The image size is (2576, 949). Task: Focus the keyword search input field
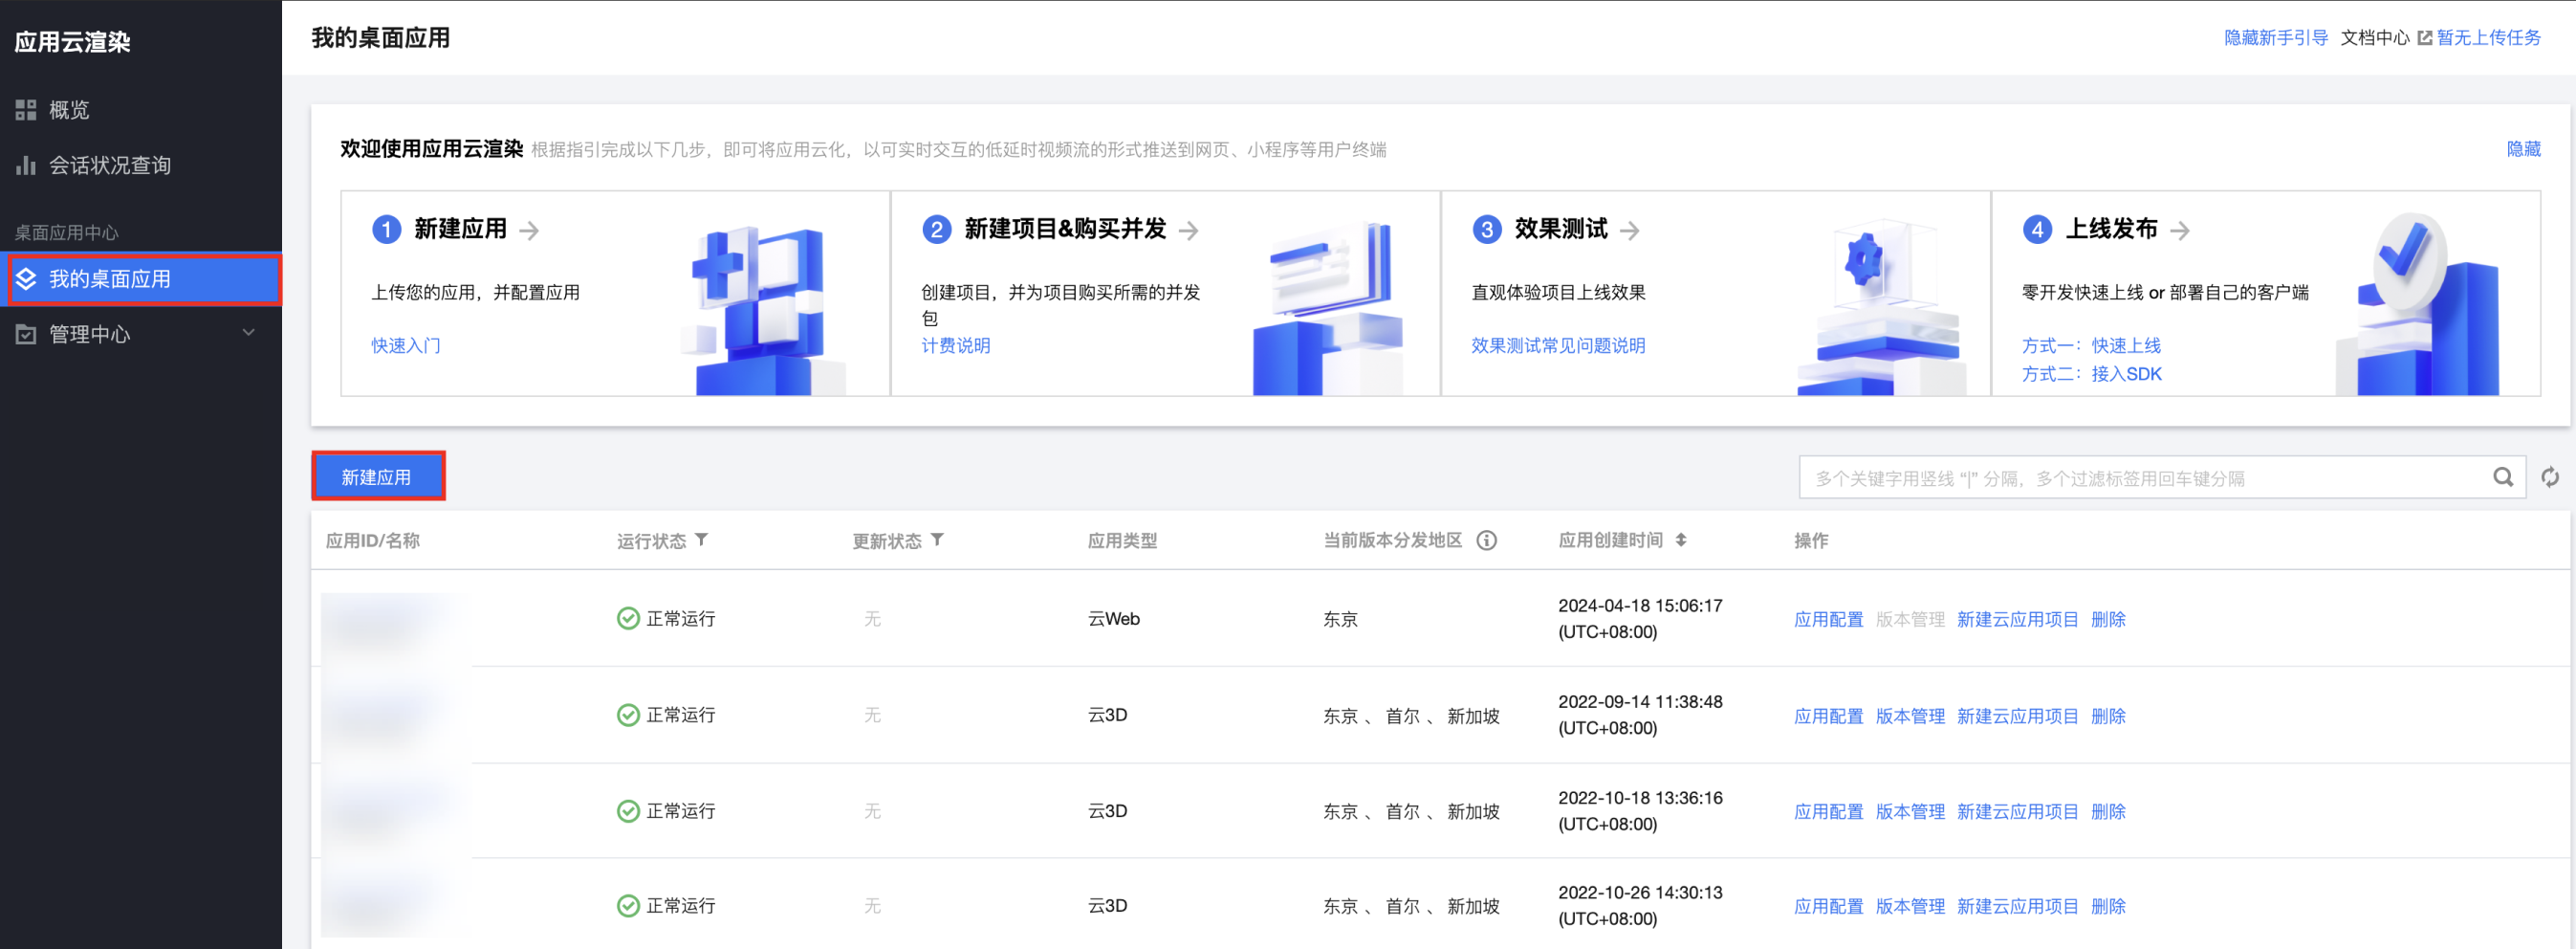2140,478
